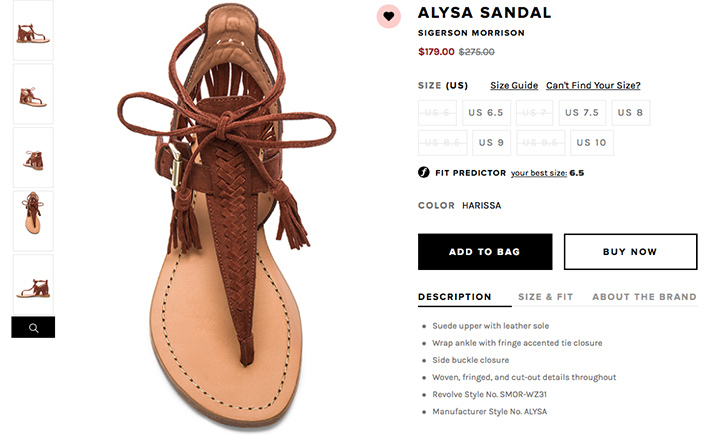Open the Description tab

[x=455, y=297]
